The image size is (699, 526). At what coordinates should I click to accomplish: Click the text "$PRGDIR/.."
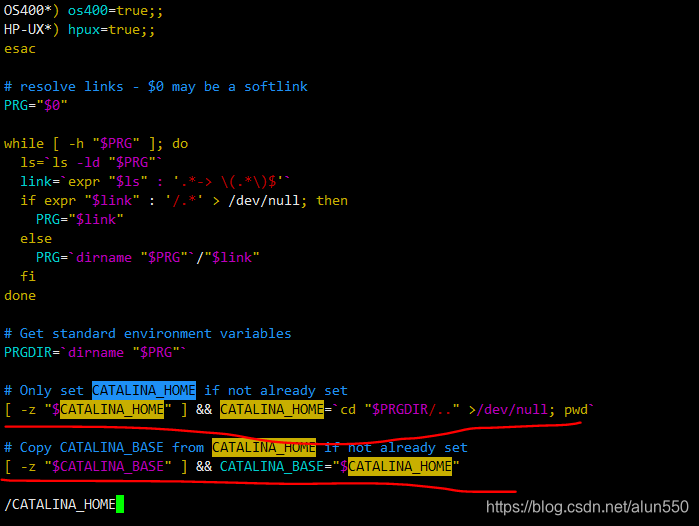click(412, 409)
